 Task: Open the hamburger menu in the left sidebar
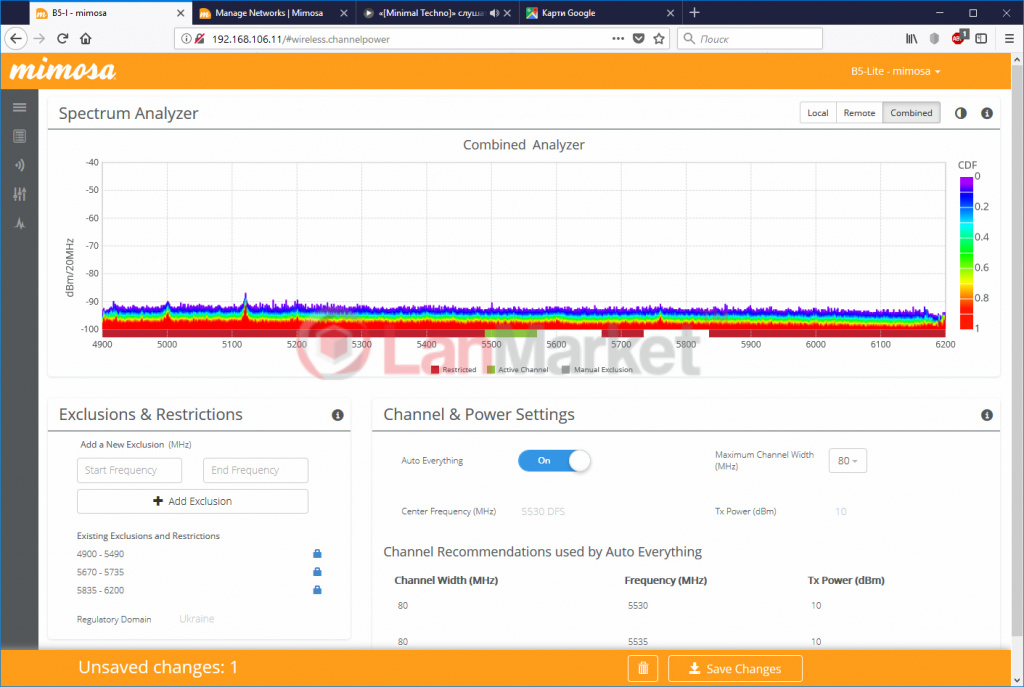pyautogui.click(x=19, y=107)
